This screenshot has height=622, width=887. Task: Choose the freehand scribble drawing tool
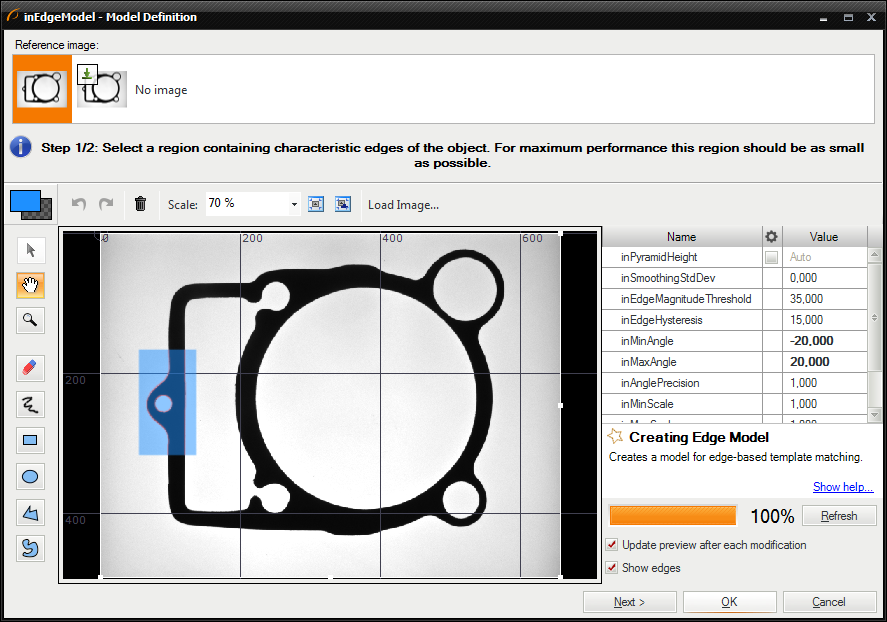[31, 404]
